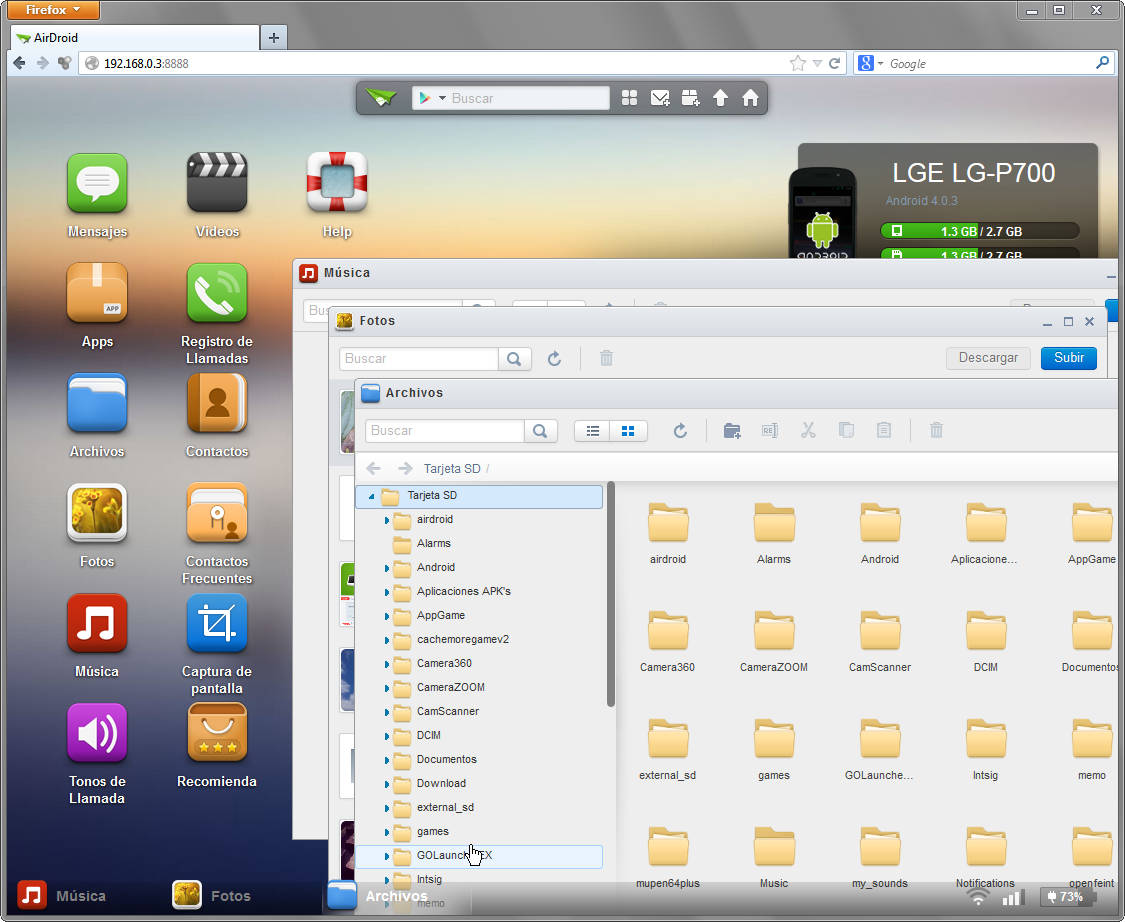This screenshot has width=1125, height=922.
Task: Open a new browser tab
Action: click(273, 37)
